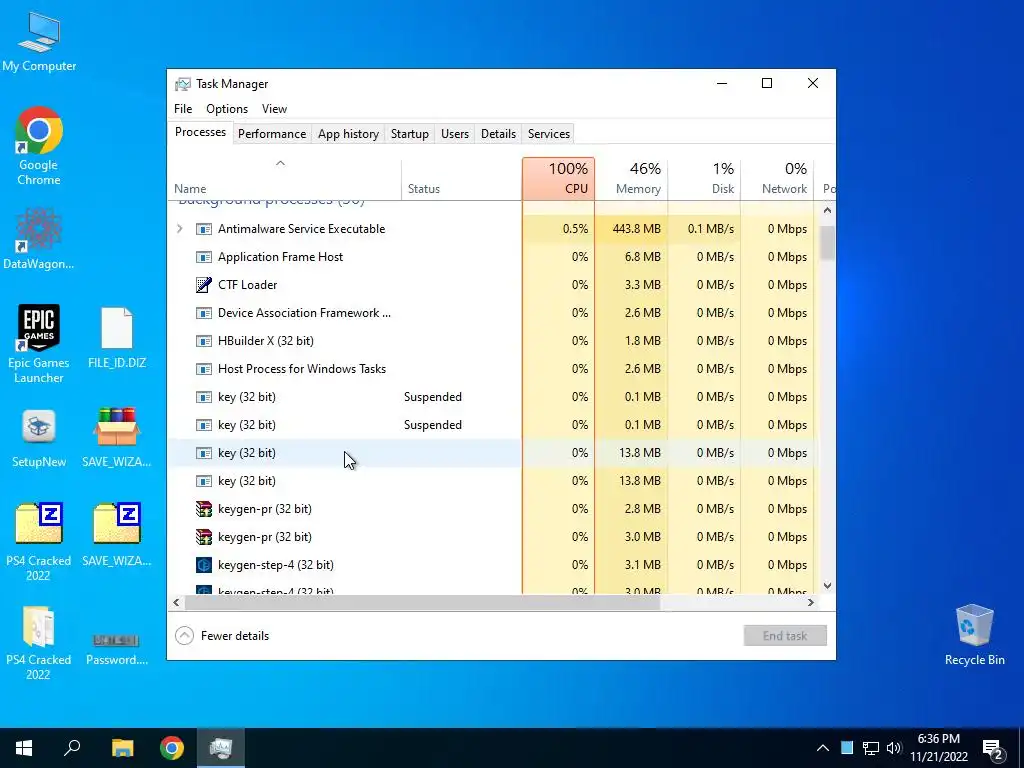Switch to the Details tab

point(498,133)
